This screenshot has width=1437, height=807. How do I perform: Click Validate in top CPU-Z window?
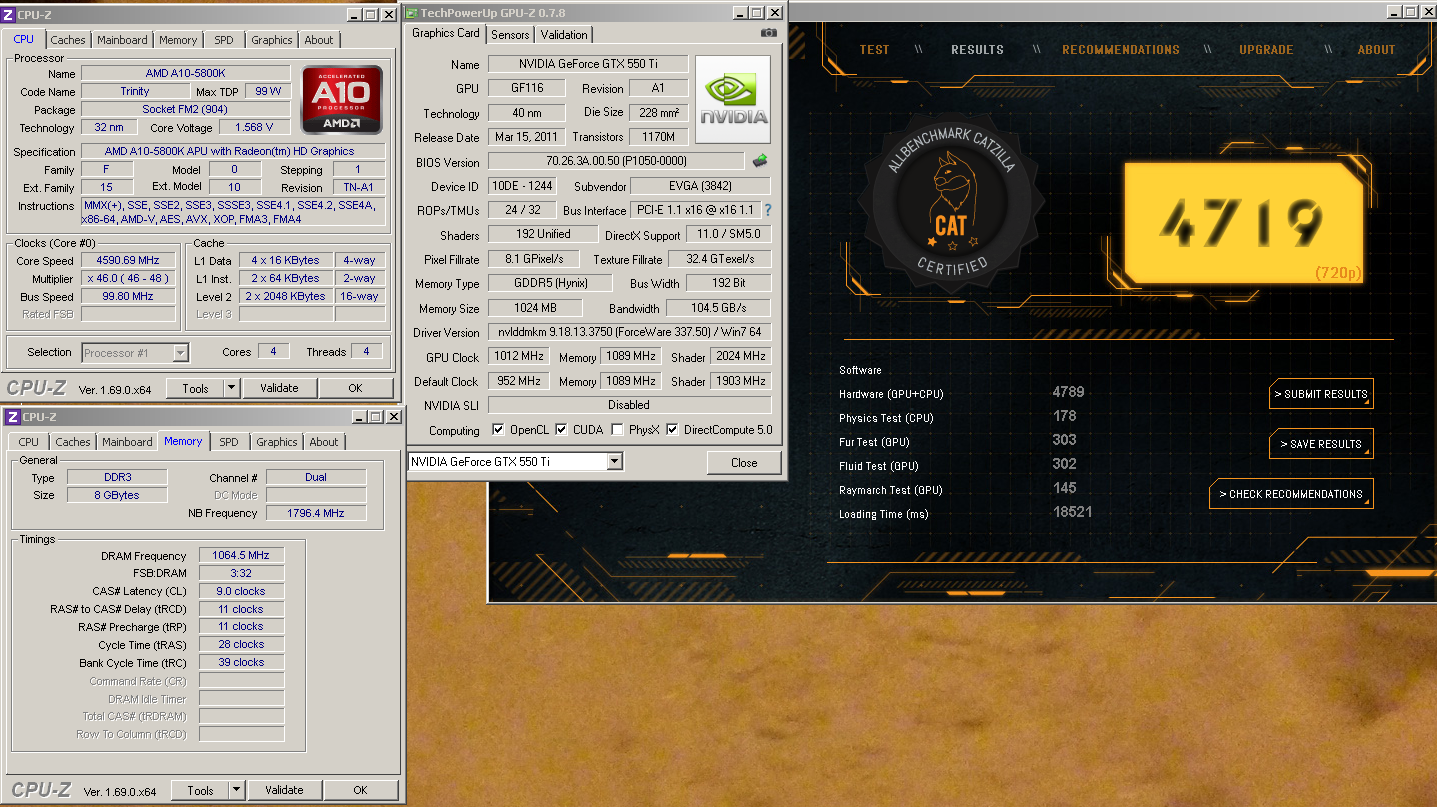tap(279, 388)
